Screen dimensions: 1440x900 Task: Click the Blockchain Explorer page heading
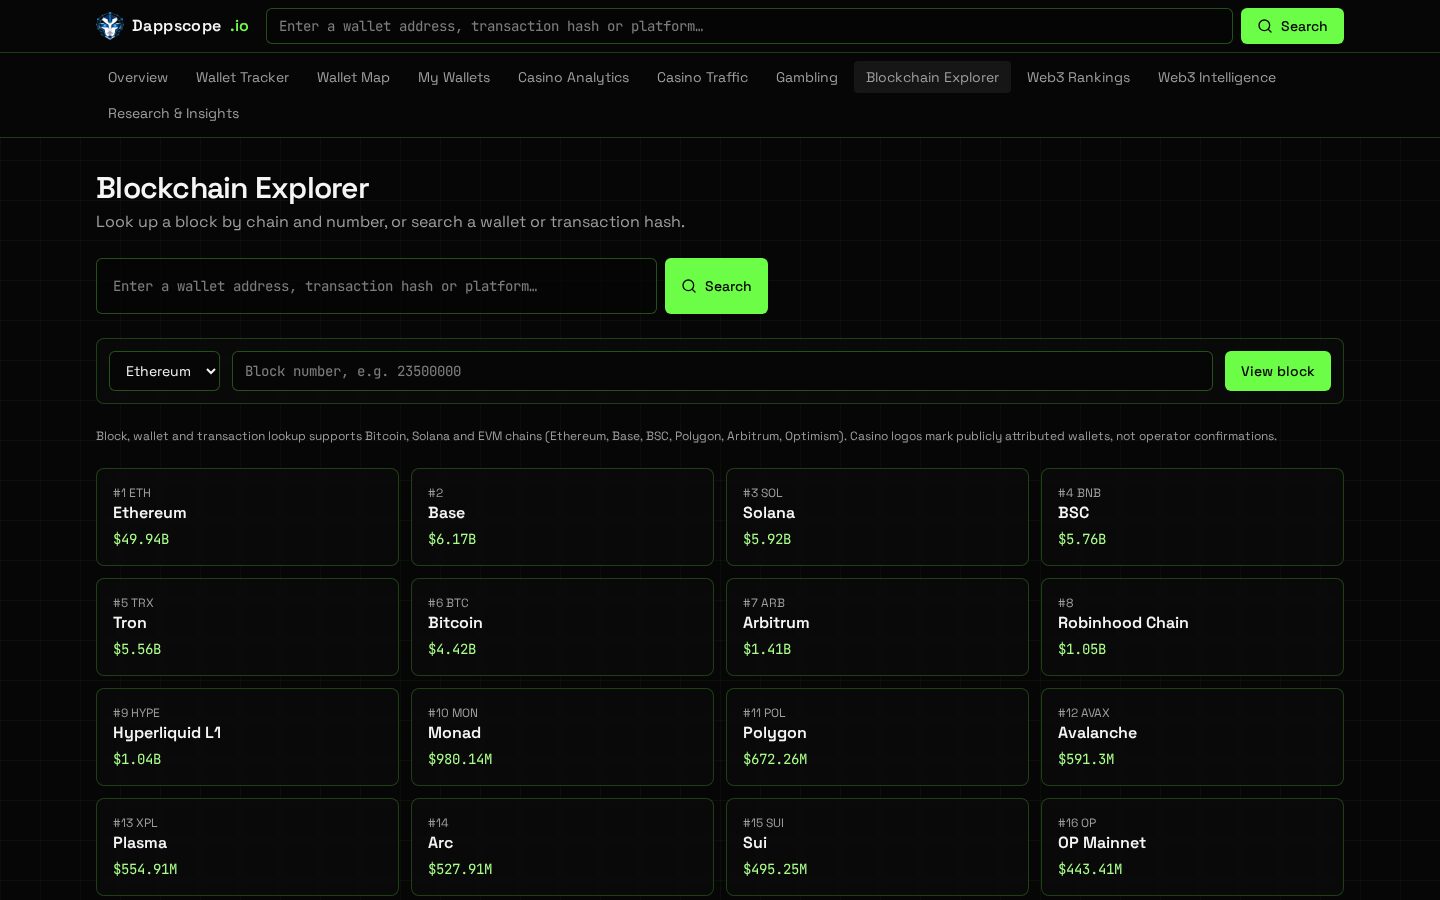232,188
